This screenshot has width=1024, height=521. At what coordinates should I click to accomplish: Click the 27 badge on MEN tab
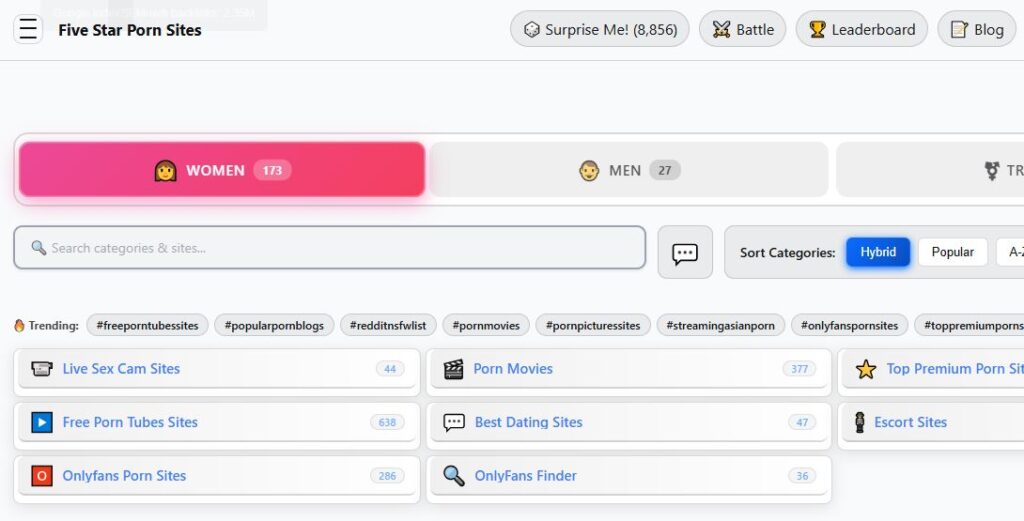(665, 170)
